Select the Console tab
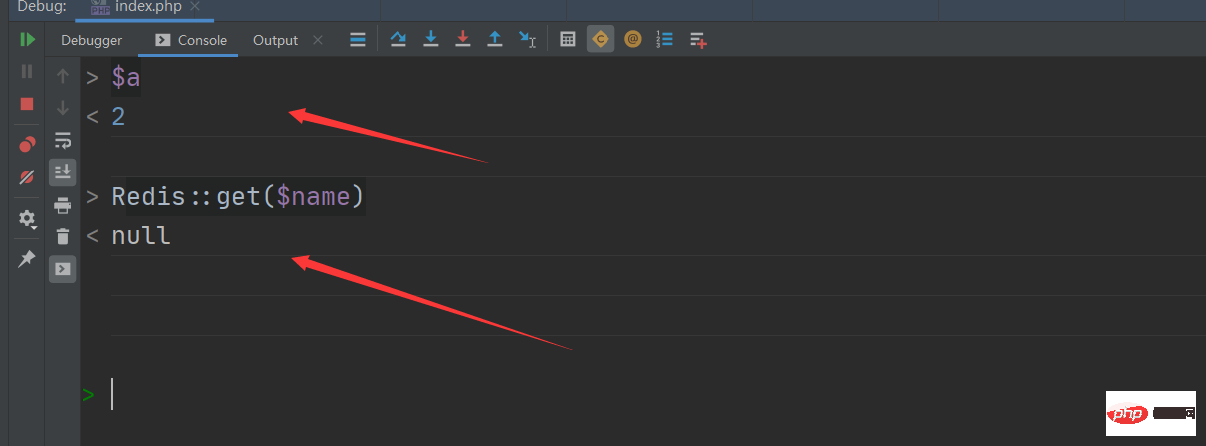 point(191,40)
